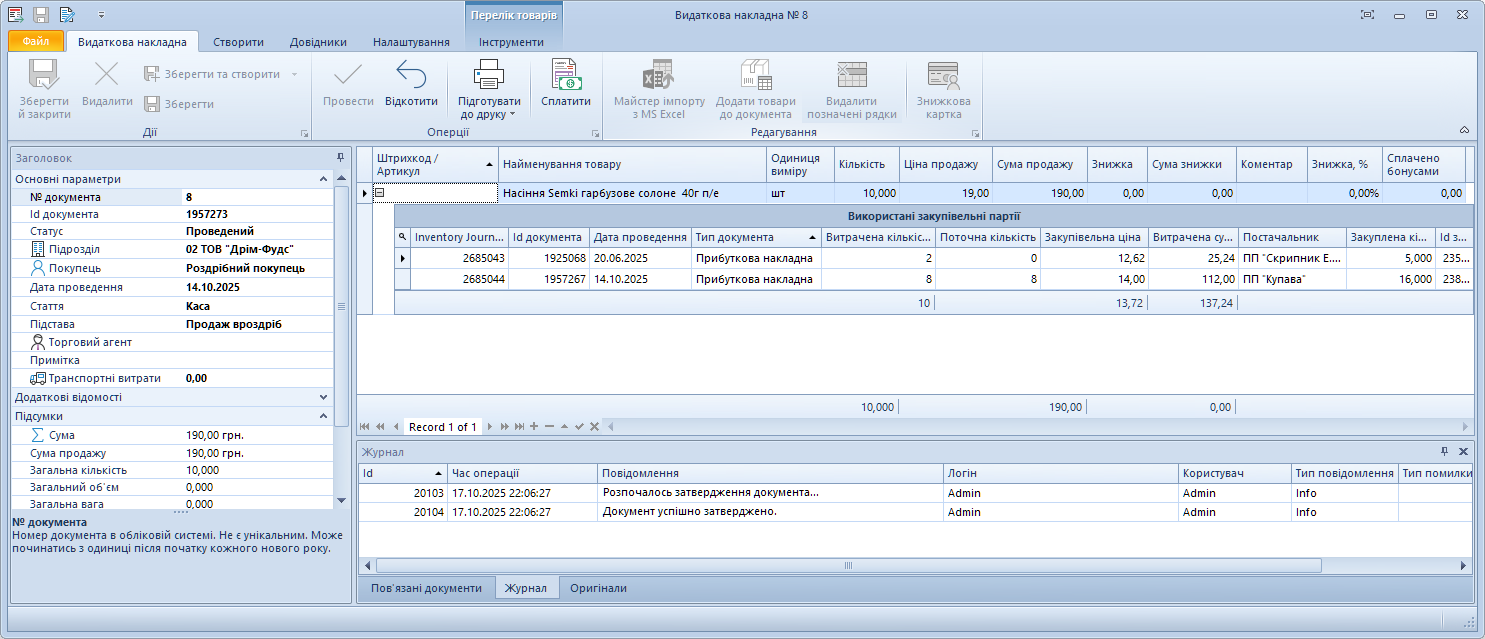Screen dimensions: 1485x639
Task: Pin the Заголовок panel with pushpin icon
Action: (340, 158)
